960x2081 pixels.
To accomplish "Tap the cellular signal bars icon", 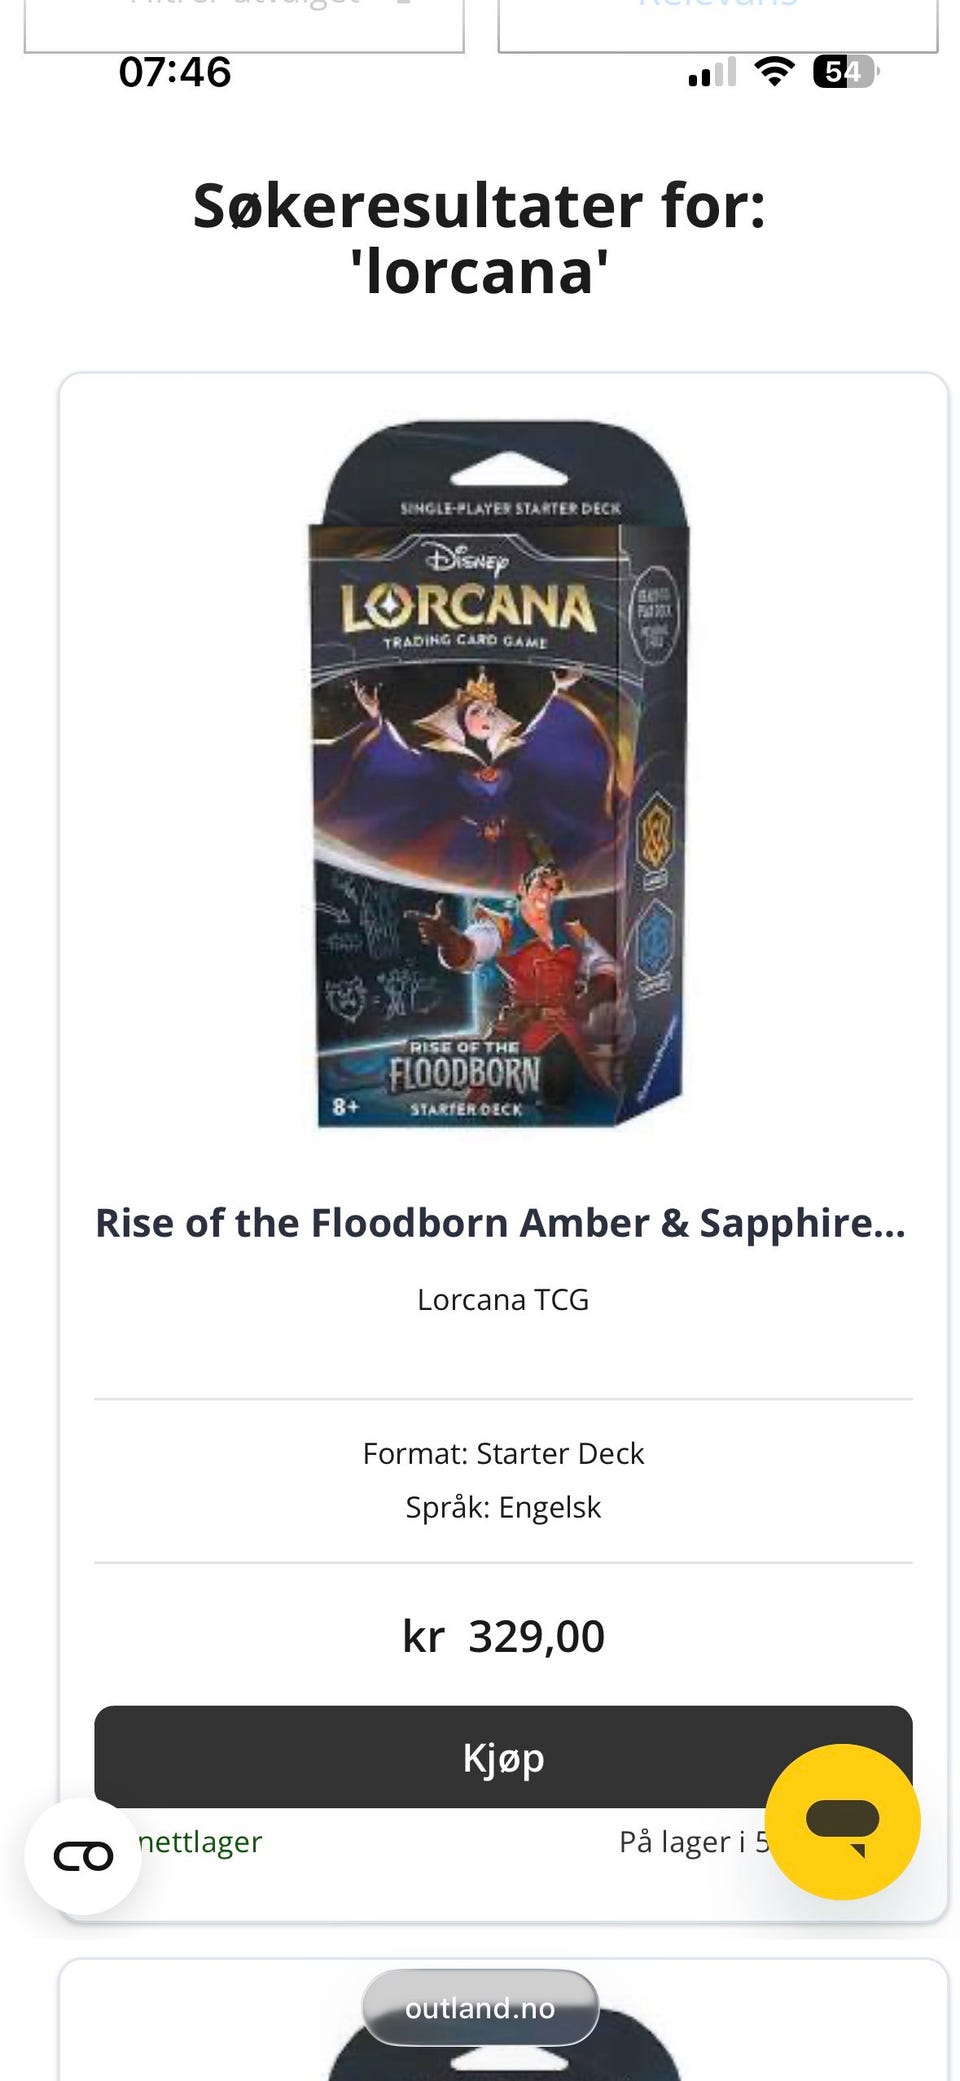I will click(712, 73).
